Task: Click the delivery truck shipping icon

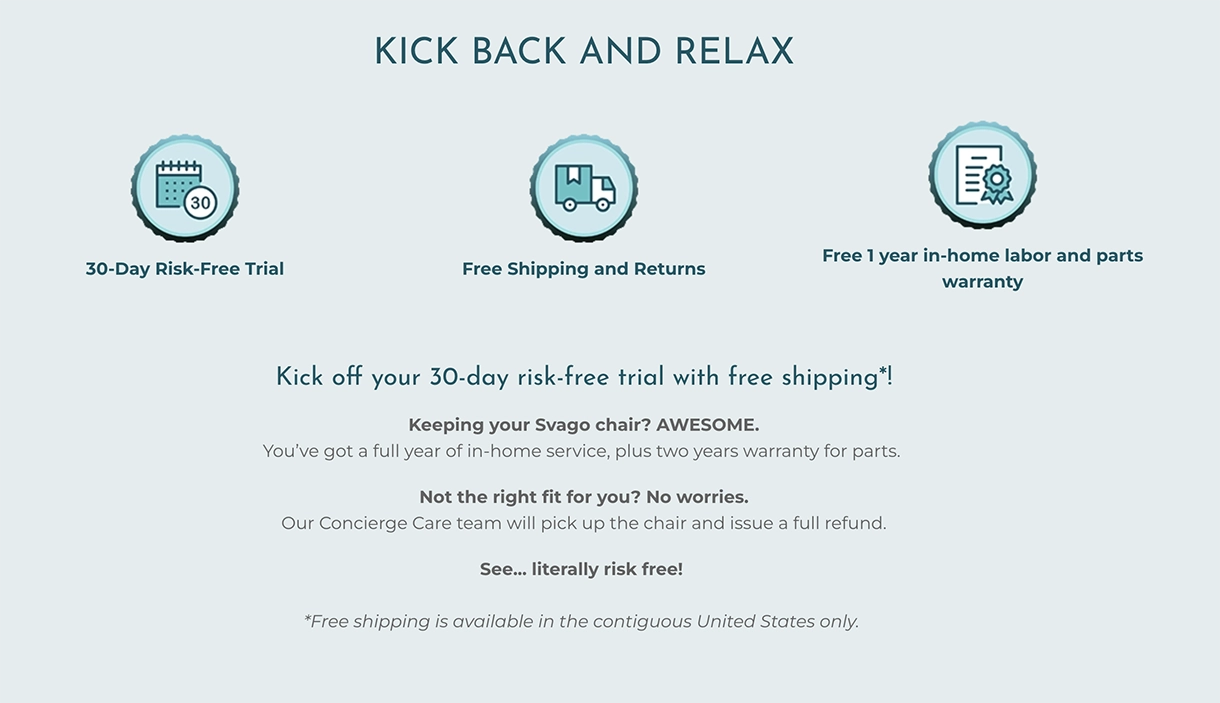Action: (x=584, y=188)
